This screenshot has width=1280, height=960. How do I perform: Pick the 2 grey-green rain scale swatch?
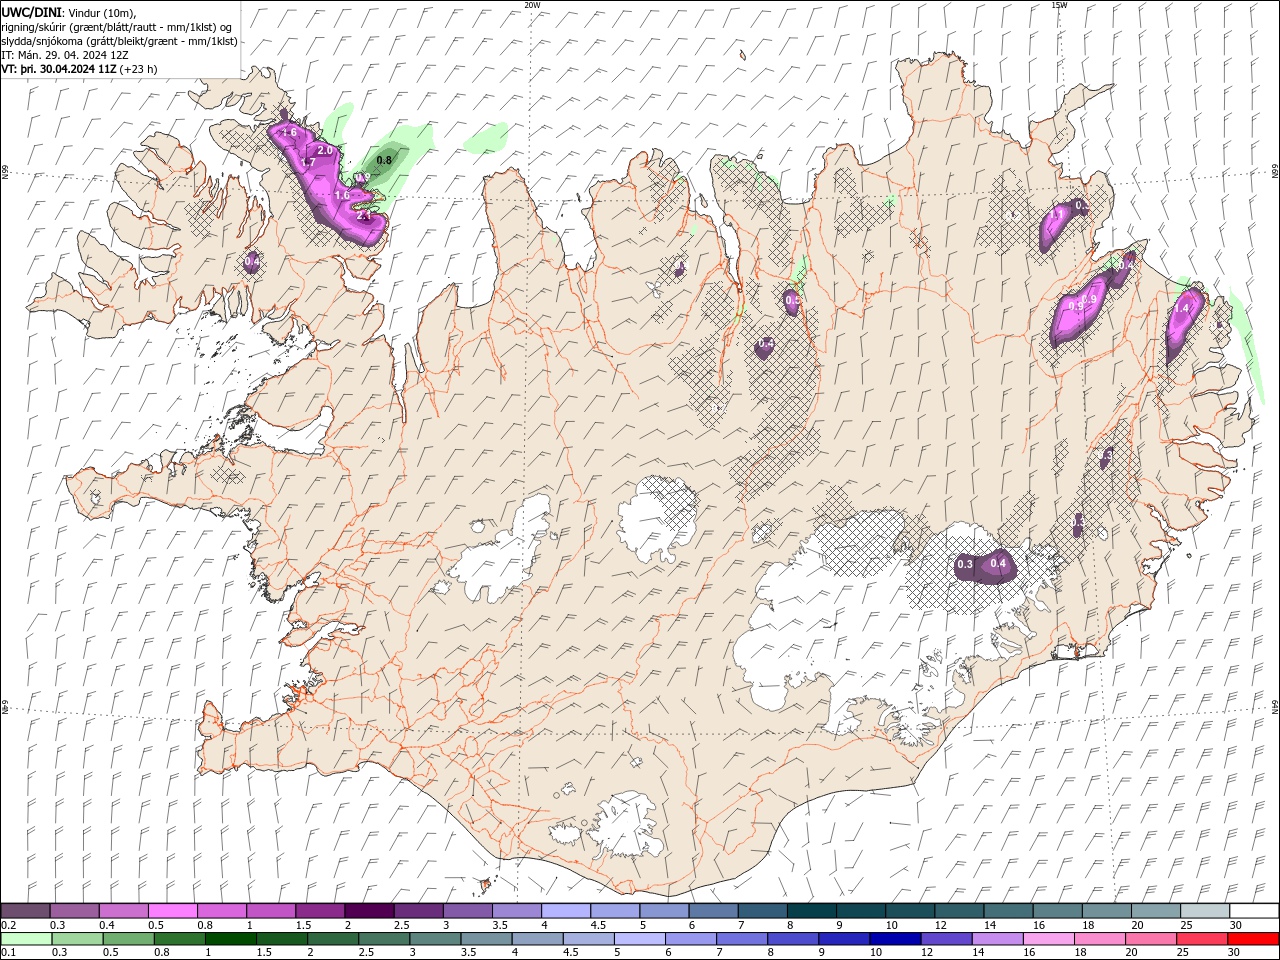(332, 939)
